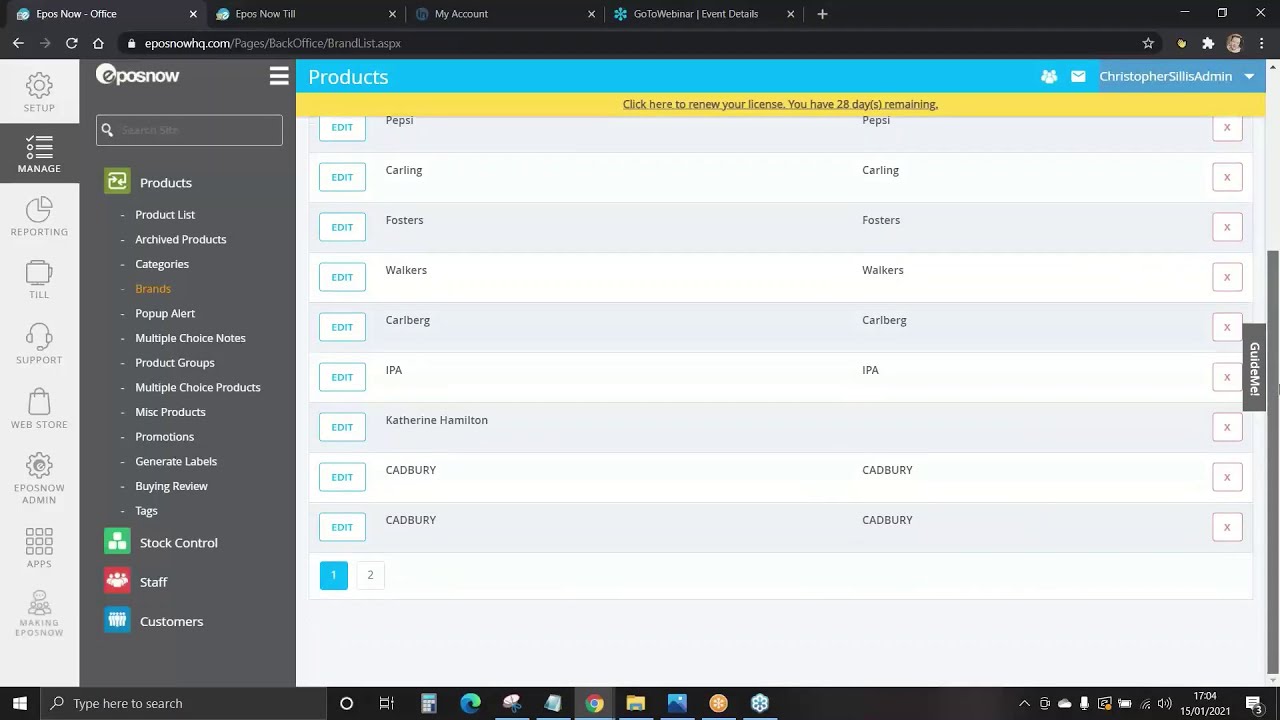Screen dimensions: 1280x720
Task: Open the Making Eposnow section
Action: click(x=39, y=613)
